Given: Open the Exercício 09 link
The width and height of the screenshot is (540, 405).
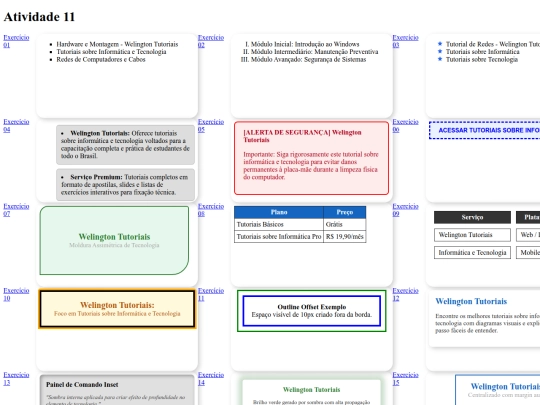Looking at the screenshot, I should 405,210.
